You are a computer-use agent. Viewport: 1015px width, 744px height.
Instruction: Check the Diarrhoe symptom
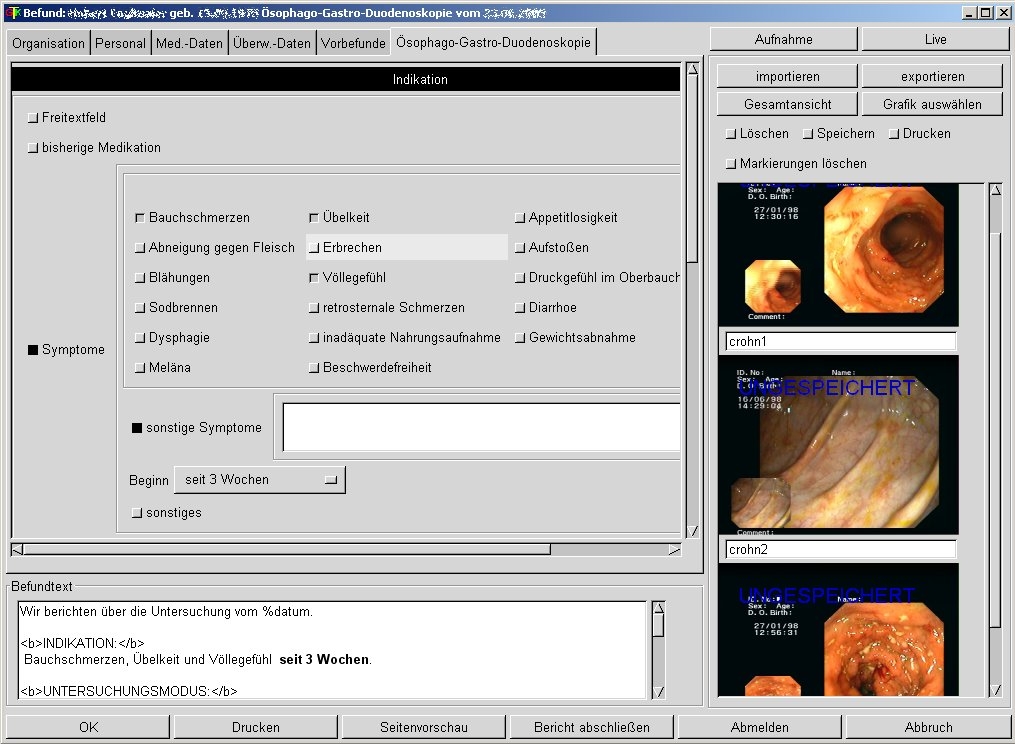520,308
